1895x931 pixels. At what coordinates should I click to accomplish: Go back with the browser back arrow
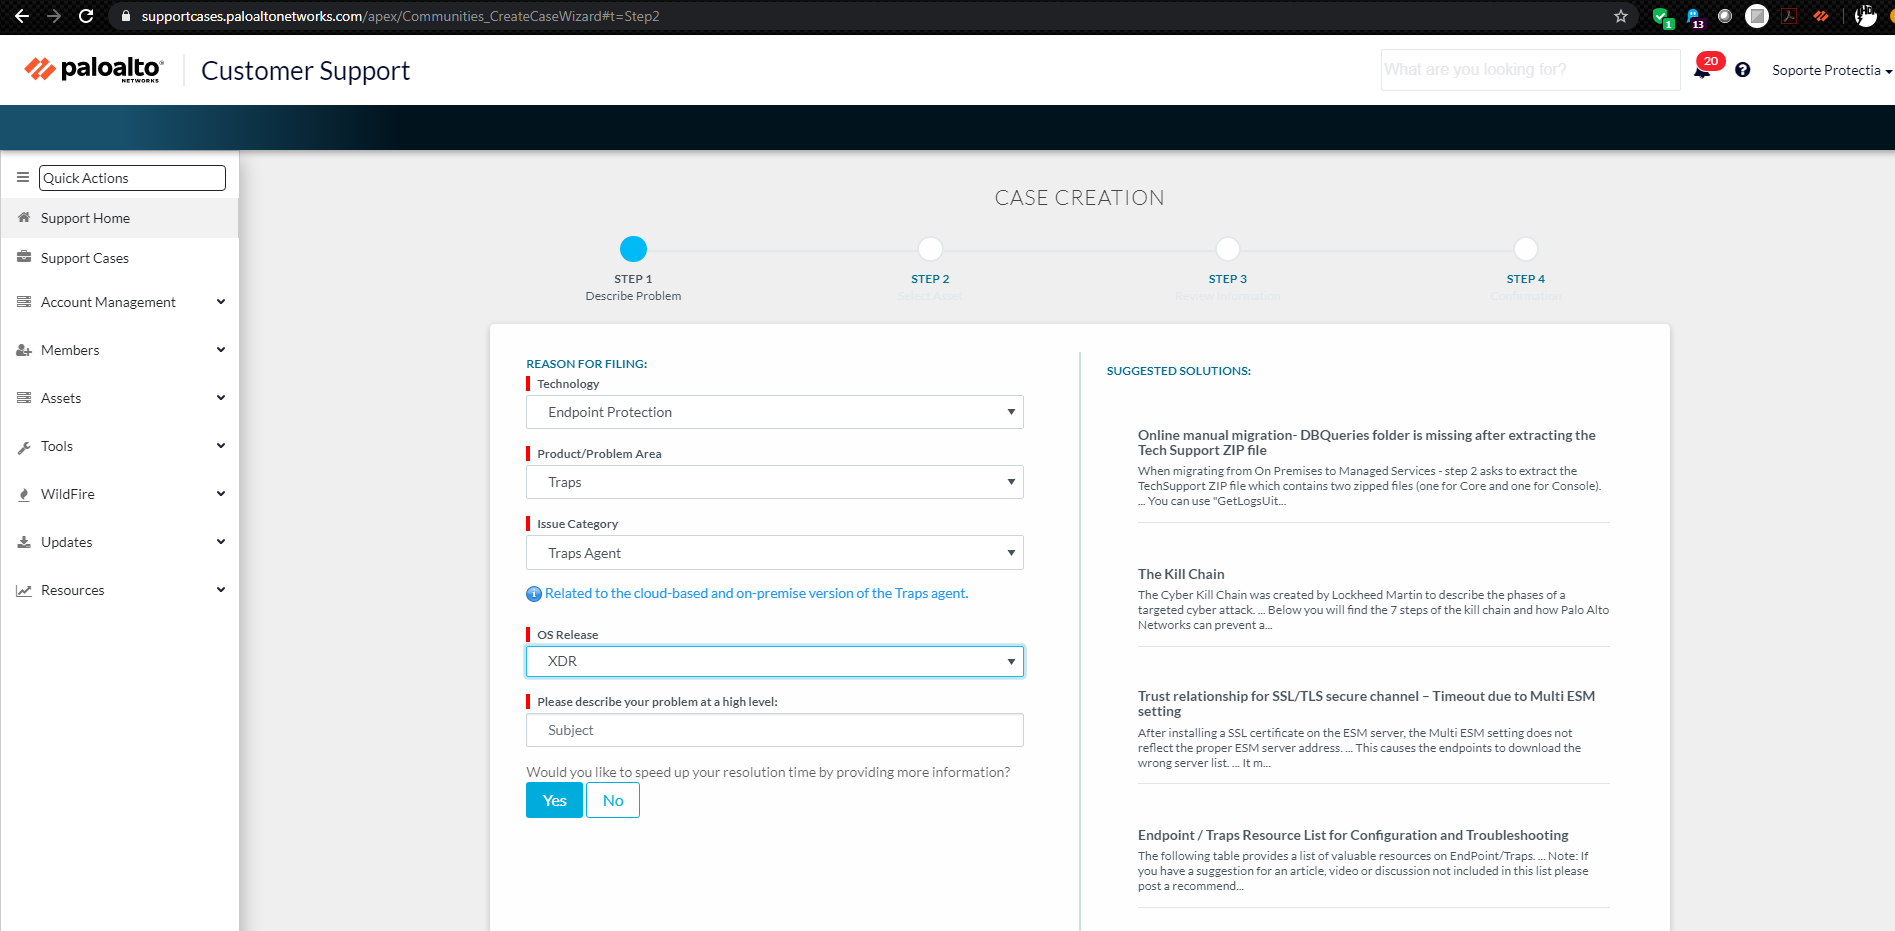[22, 16]
